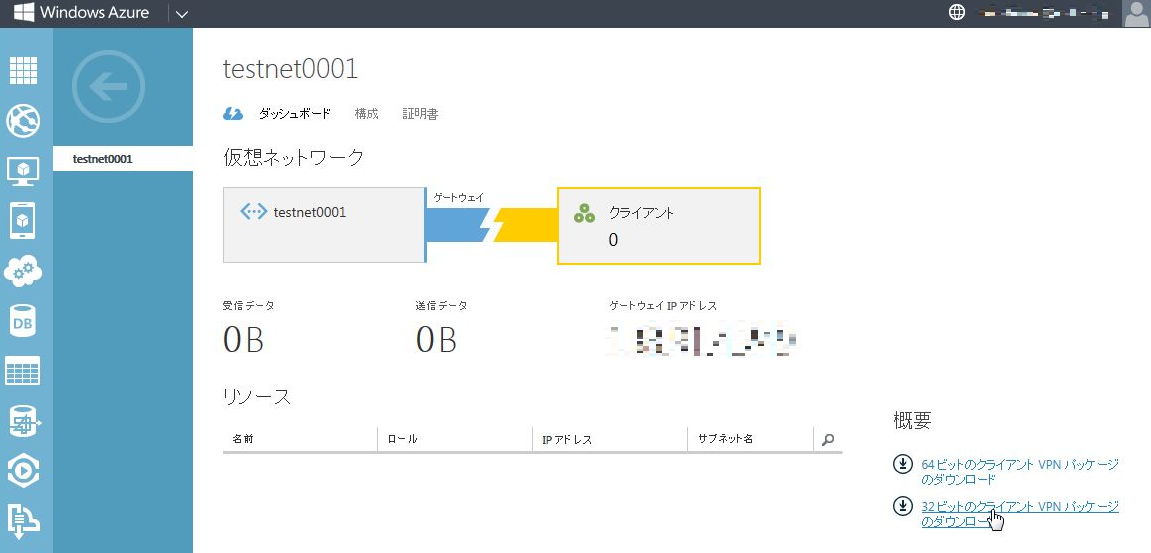Click the 32-bit VPN package download link
1151x553 pixels.
point(1020,514)
